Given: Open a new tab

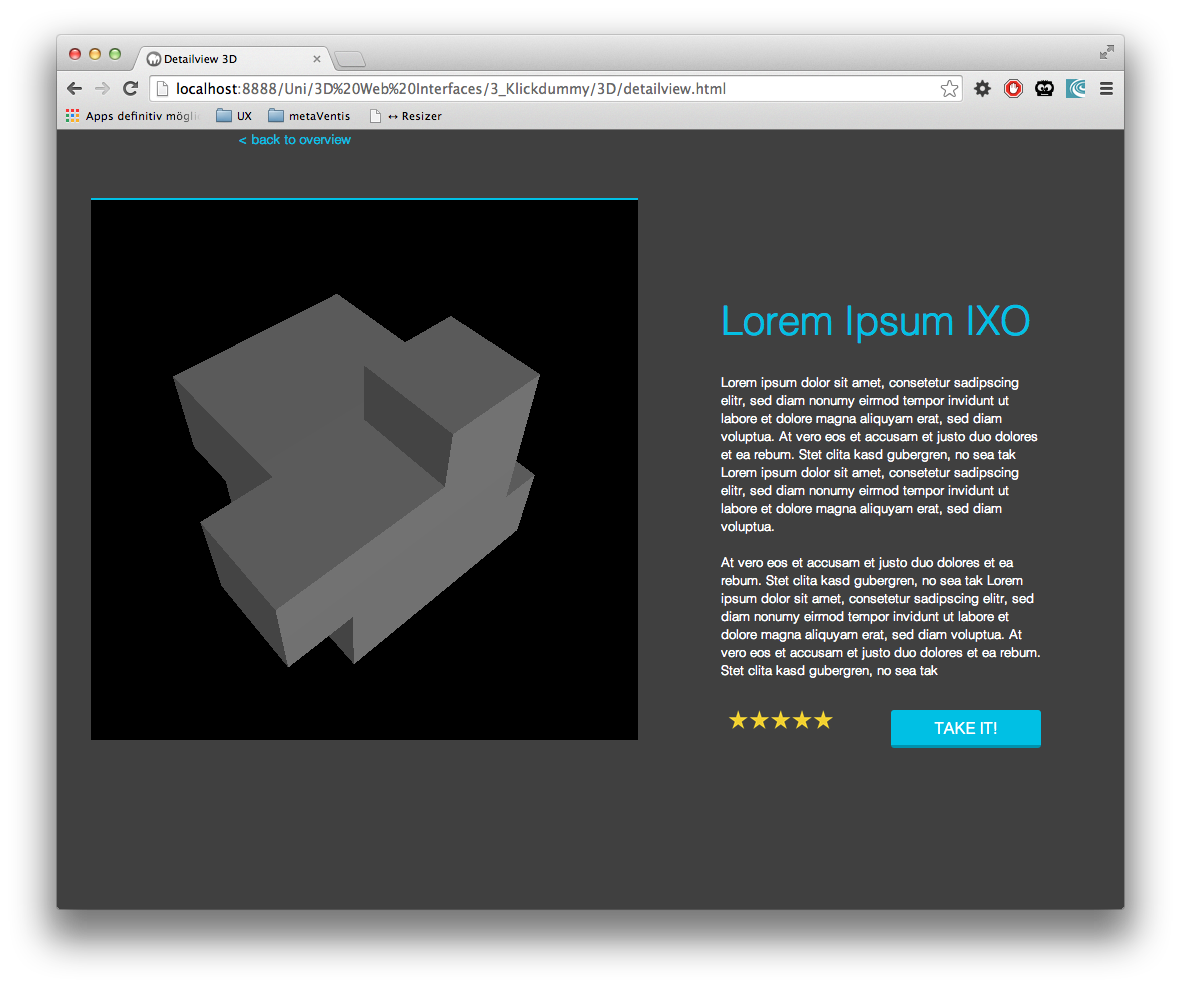Looking at the screenshot, I should coord(350,59).
